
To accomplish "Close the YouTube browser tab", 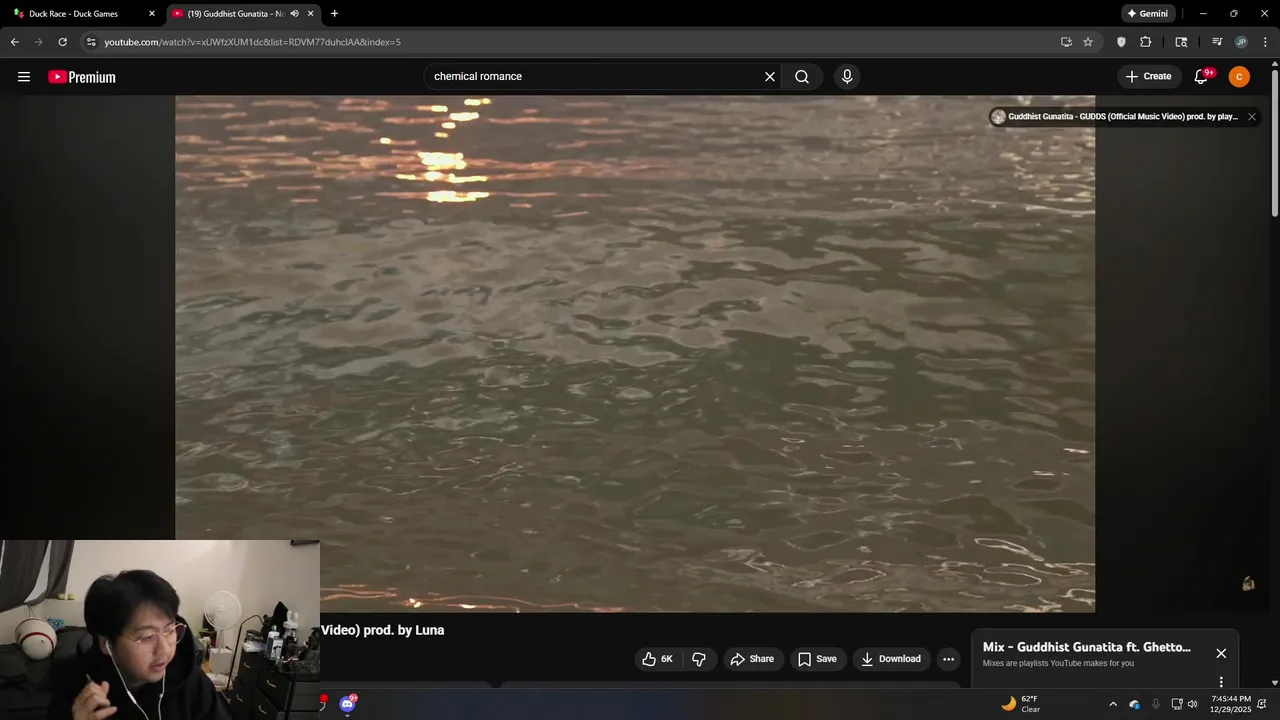I will point(311,14).
